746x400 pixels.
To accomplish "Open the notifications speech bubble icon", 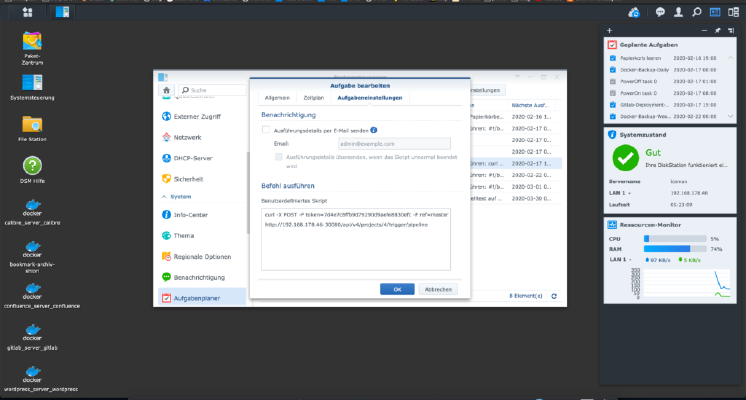I will click(x=660, y=12).
